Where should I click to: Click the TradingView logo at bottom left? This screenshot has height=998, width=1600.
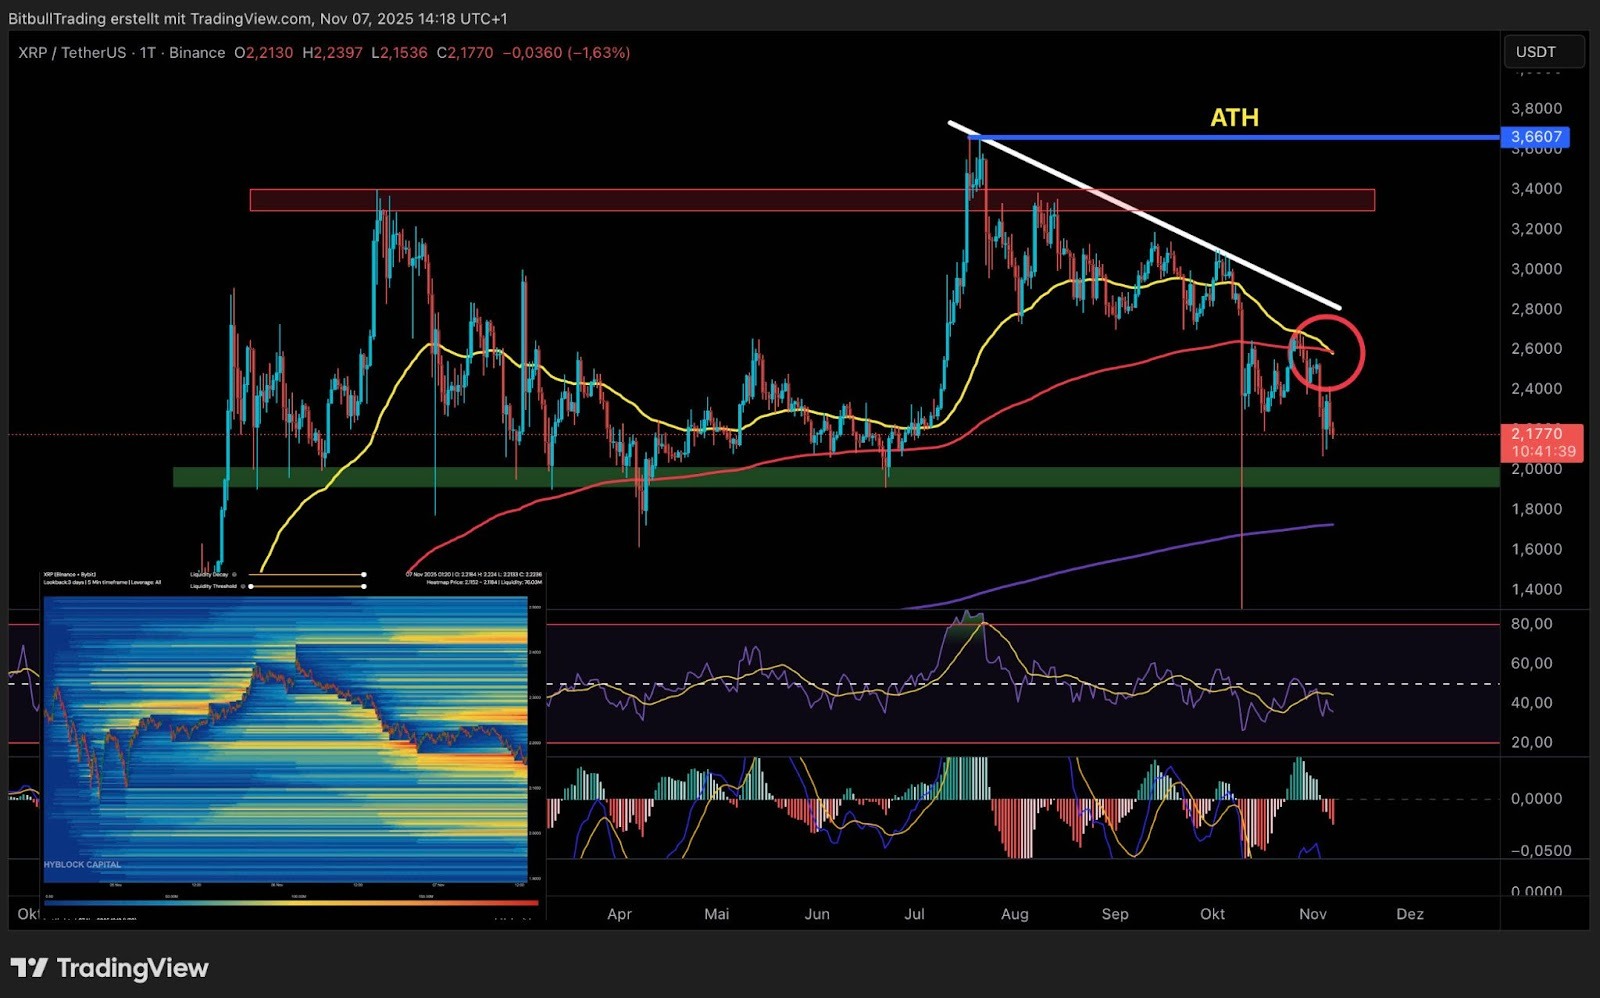pyautogui.click(x=109, y=968)
